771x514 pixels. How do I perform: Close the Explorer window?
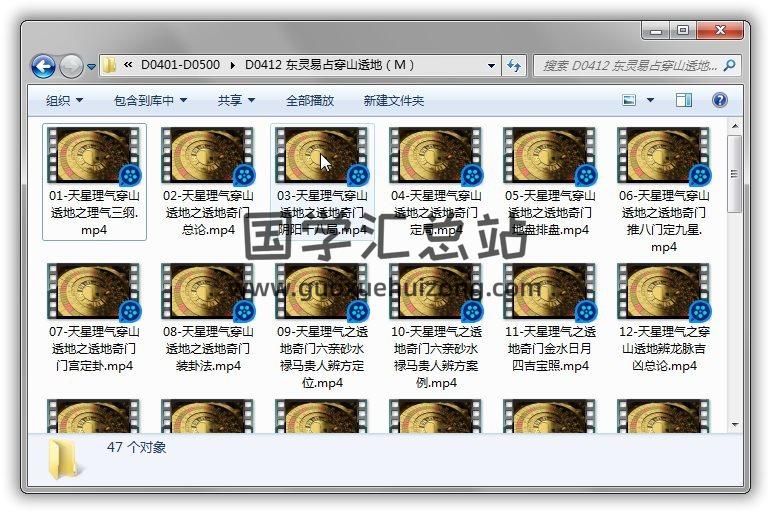pyautogui.click(x=720, y=30)
